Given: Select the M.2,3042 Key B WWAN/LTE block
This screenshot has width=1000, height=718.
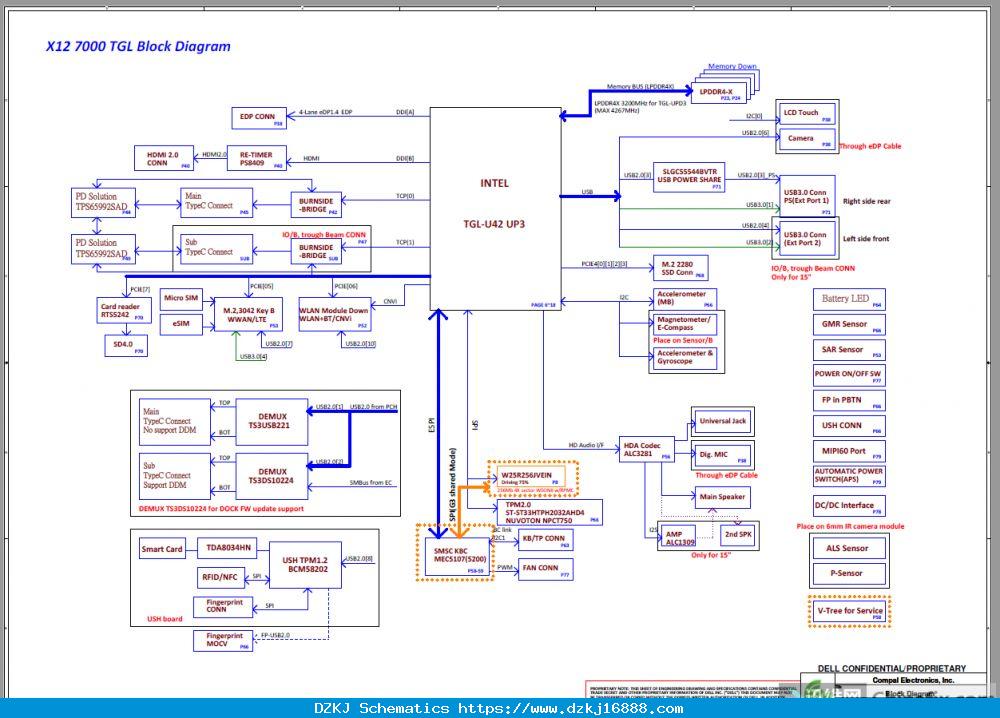Looking at the screenshot, I should click(249, 315).
